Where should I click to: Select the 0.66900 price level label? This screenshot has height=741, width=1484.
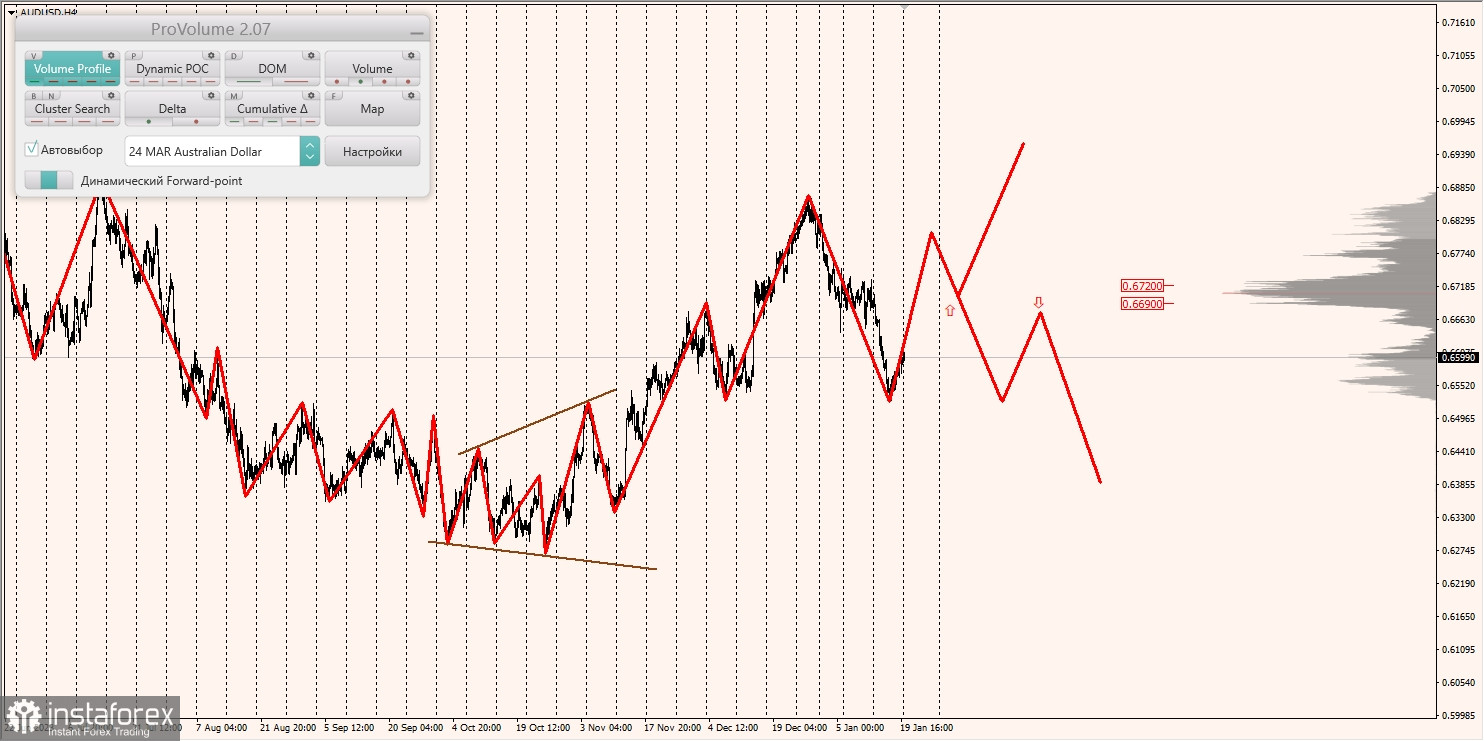[1141, 303]
